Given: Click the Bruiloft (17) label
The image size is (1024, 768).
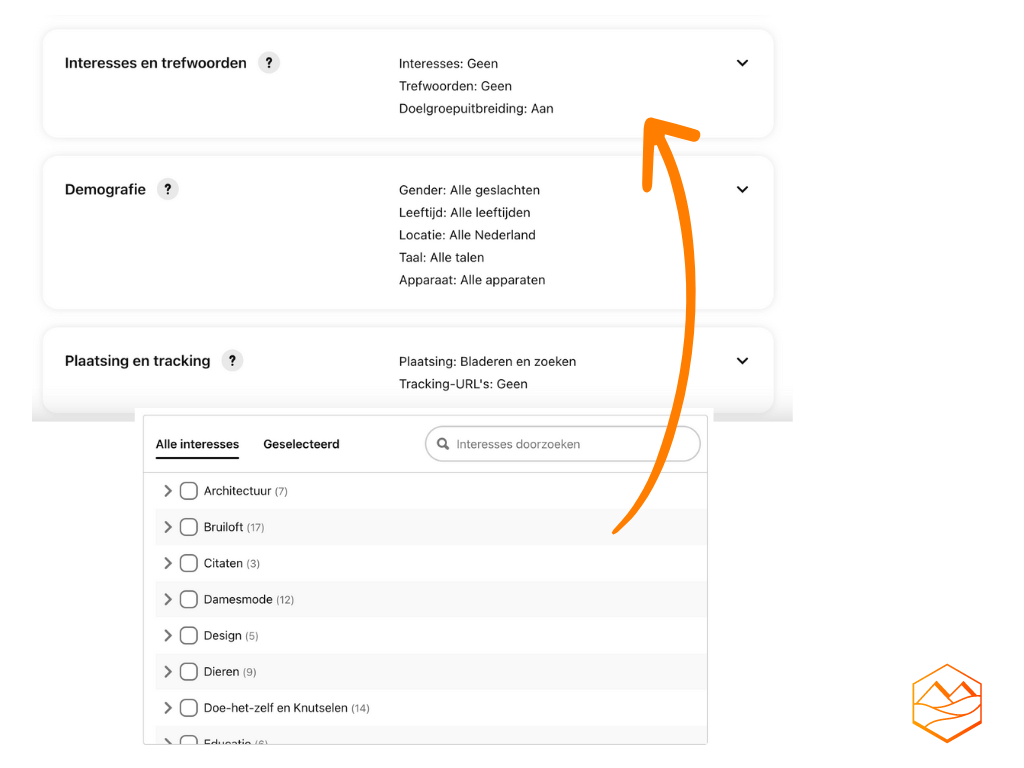Looking at the screenshot, I should point(234,527).
